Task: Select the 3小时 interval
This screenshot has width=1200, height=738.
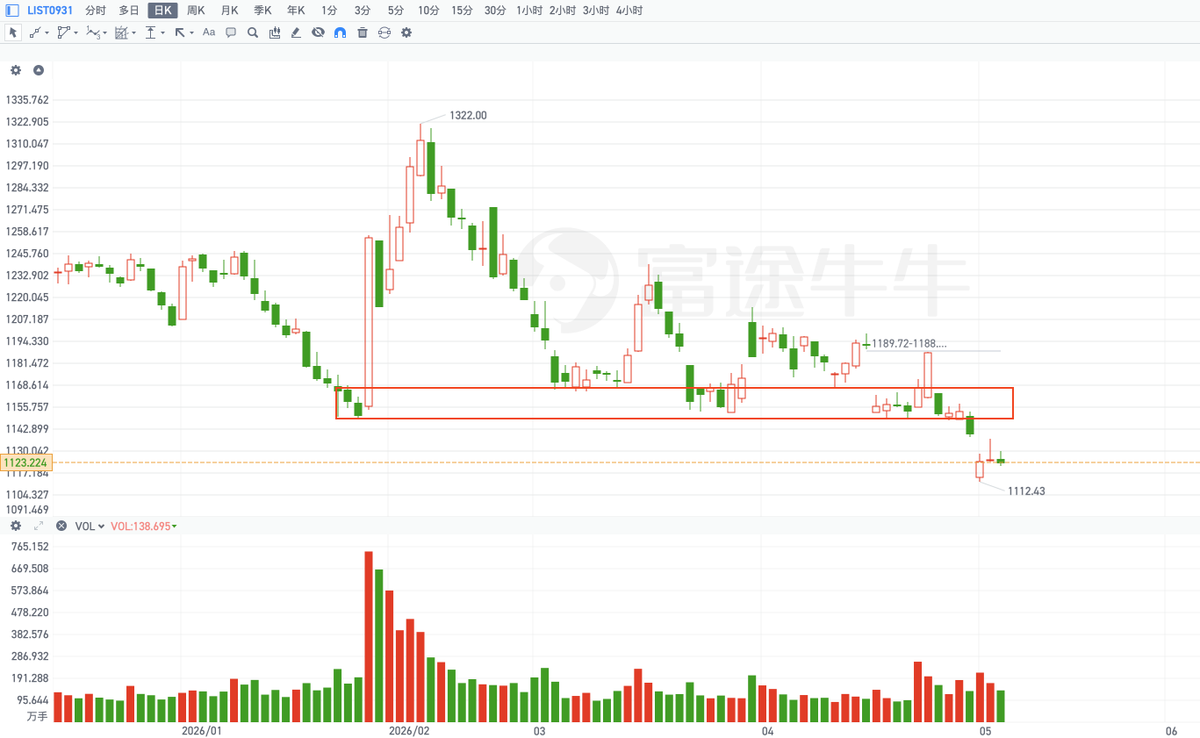Action: [x=596, y=10]
